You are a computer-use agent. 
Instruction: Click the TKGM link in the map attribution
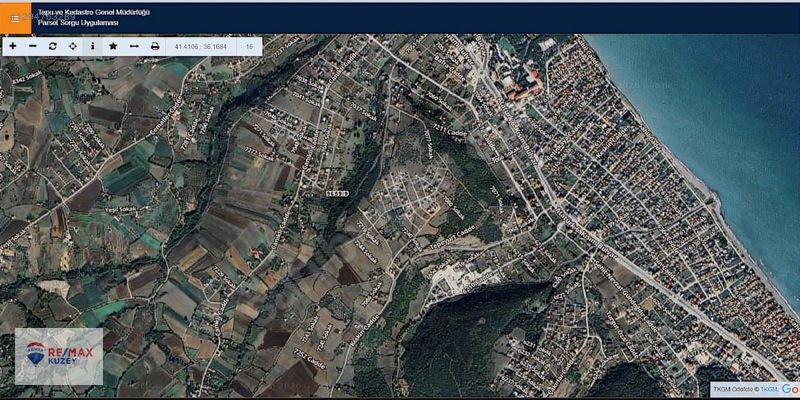tap(768, 389)
